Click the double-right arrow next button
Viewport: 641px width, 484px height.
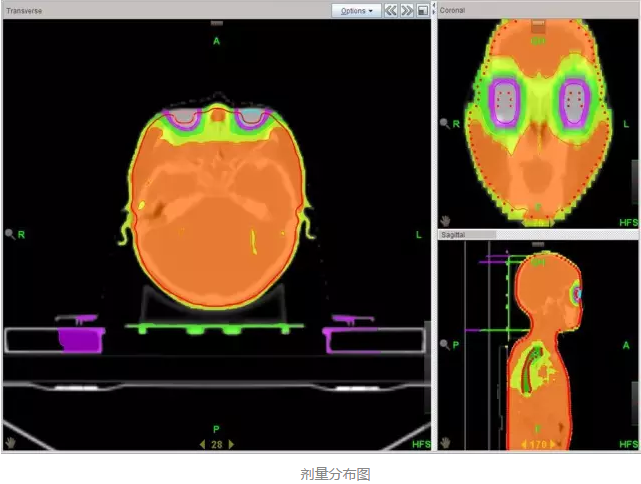click(407, 10)
